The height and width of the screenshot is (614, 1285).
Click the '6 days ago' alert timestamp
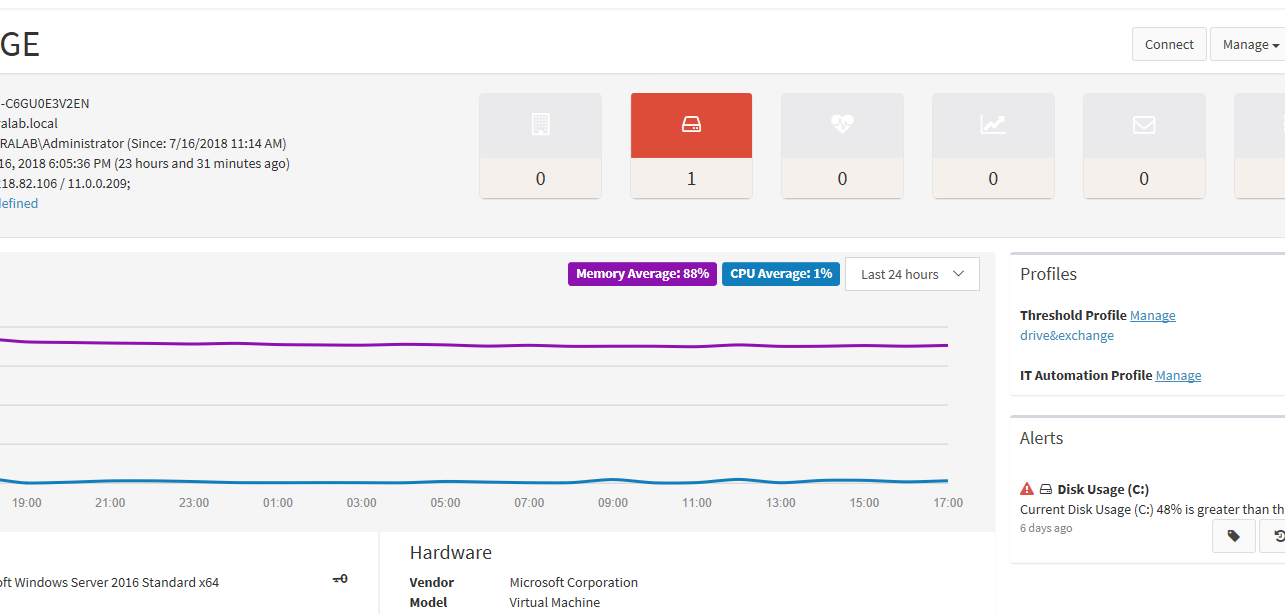[1046, 528]
